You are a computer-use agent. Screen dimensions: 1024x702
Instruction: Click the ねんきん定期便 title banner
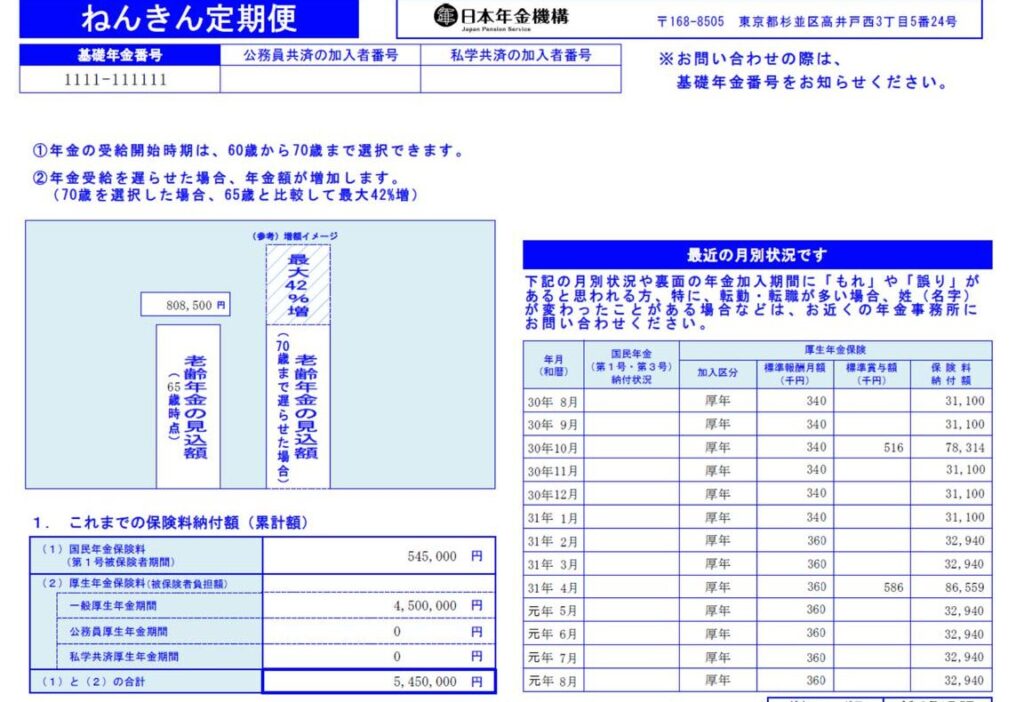pos(188,18)
